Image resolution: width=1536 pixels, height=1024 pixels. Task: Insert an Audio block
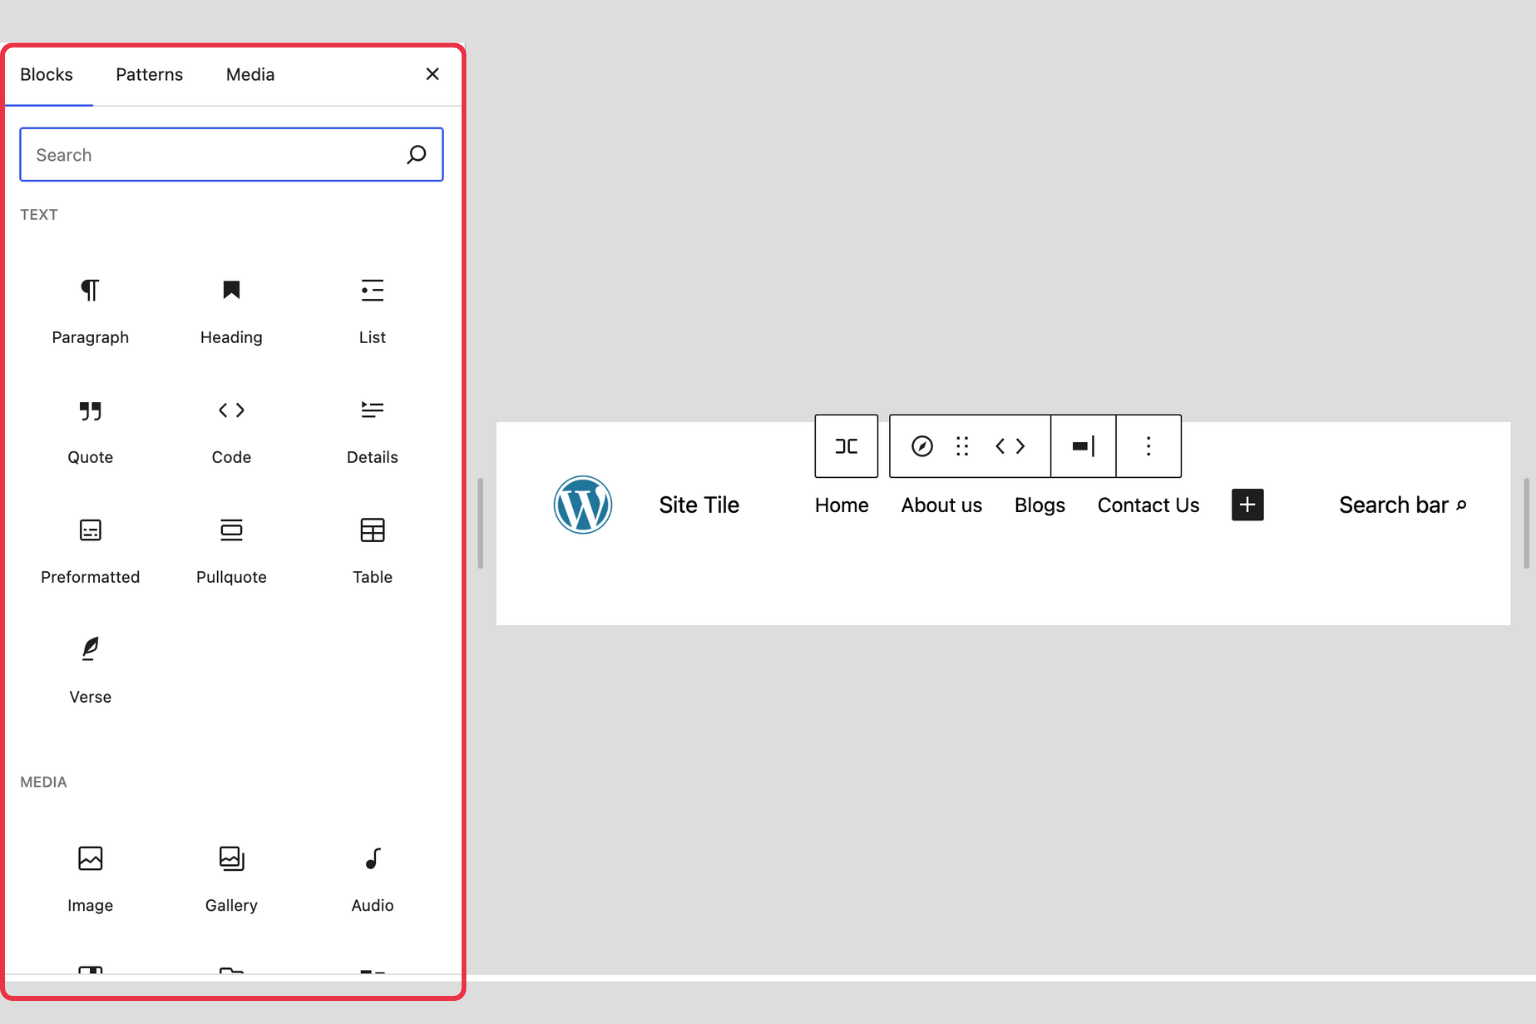coord(372,878)
